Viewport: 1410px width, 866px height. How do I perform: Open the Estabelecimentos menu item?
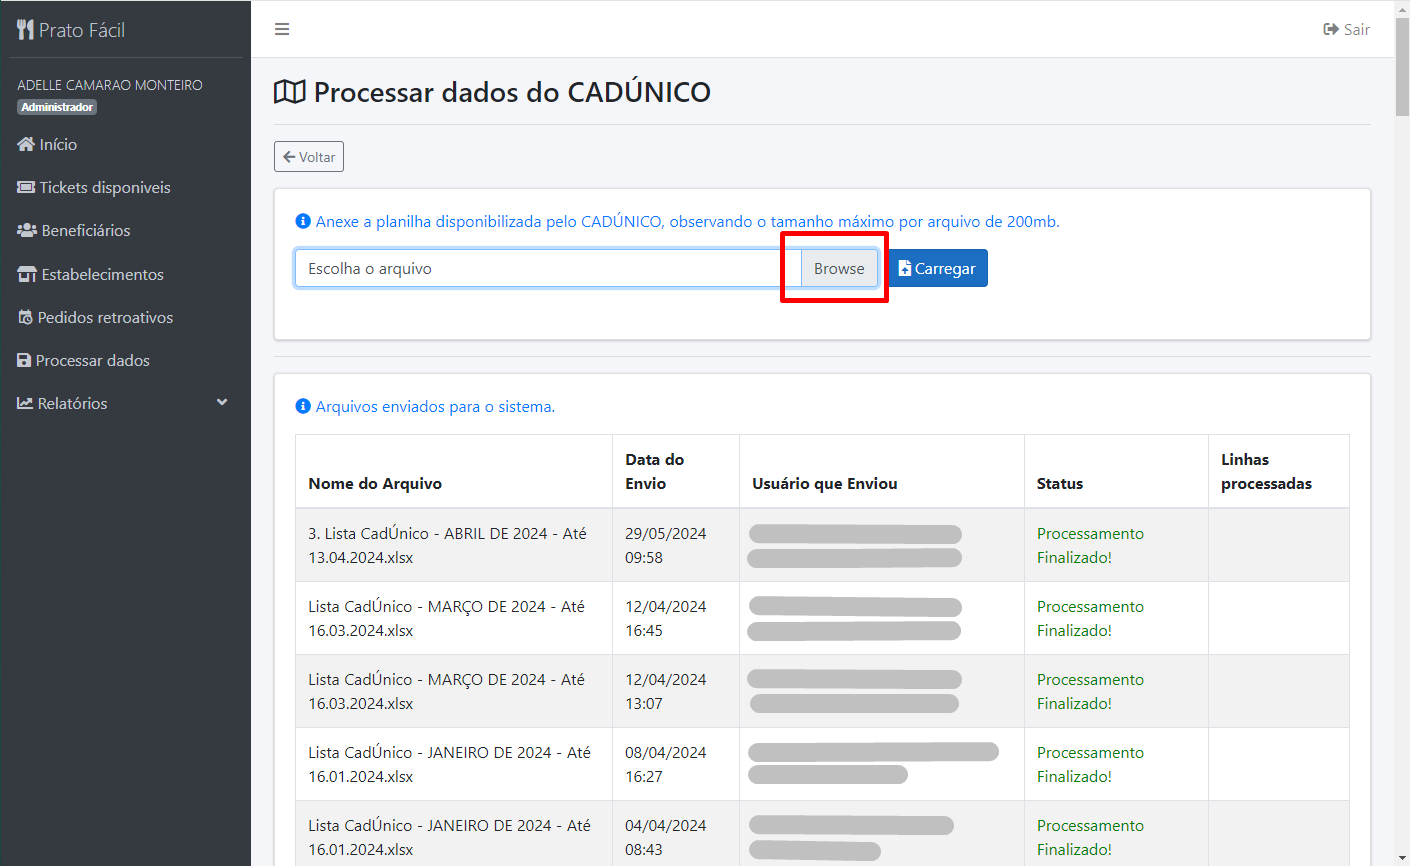(x=102, y=275)
